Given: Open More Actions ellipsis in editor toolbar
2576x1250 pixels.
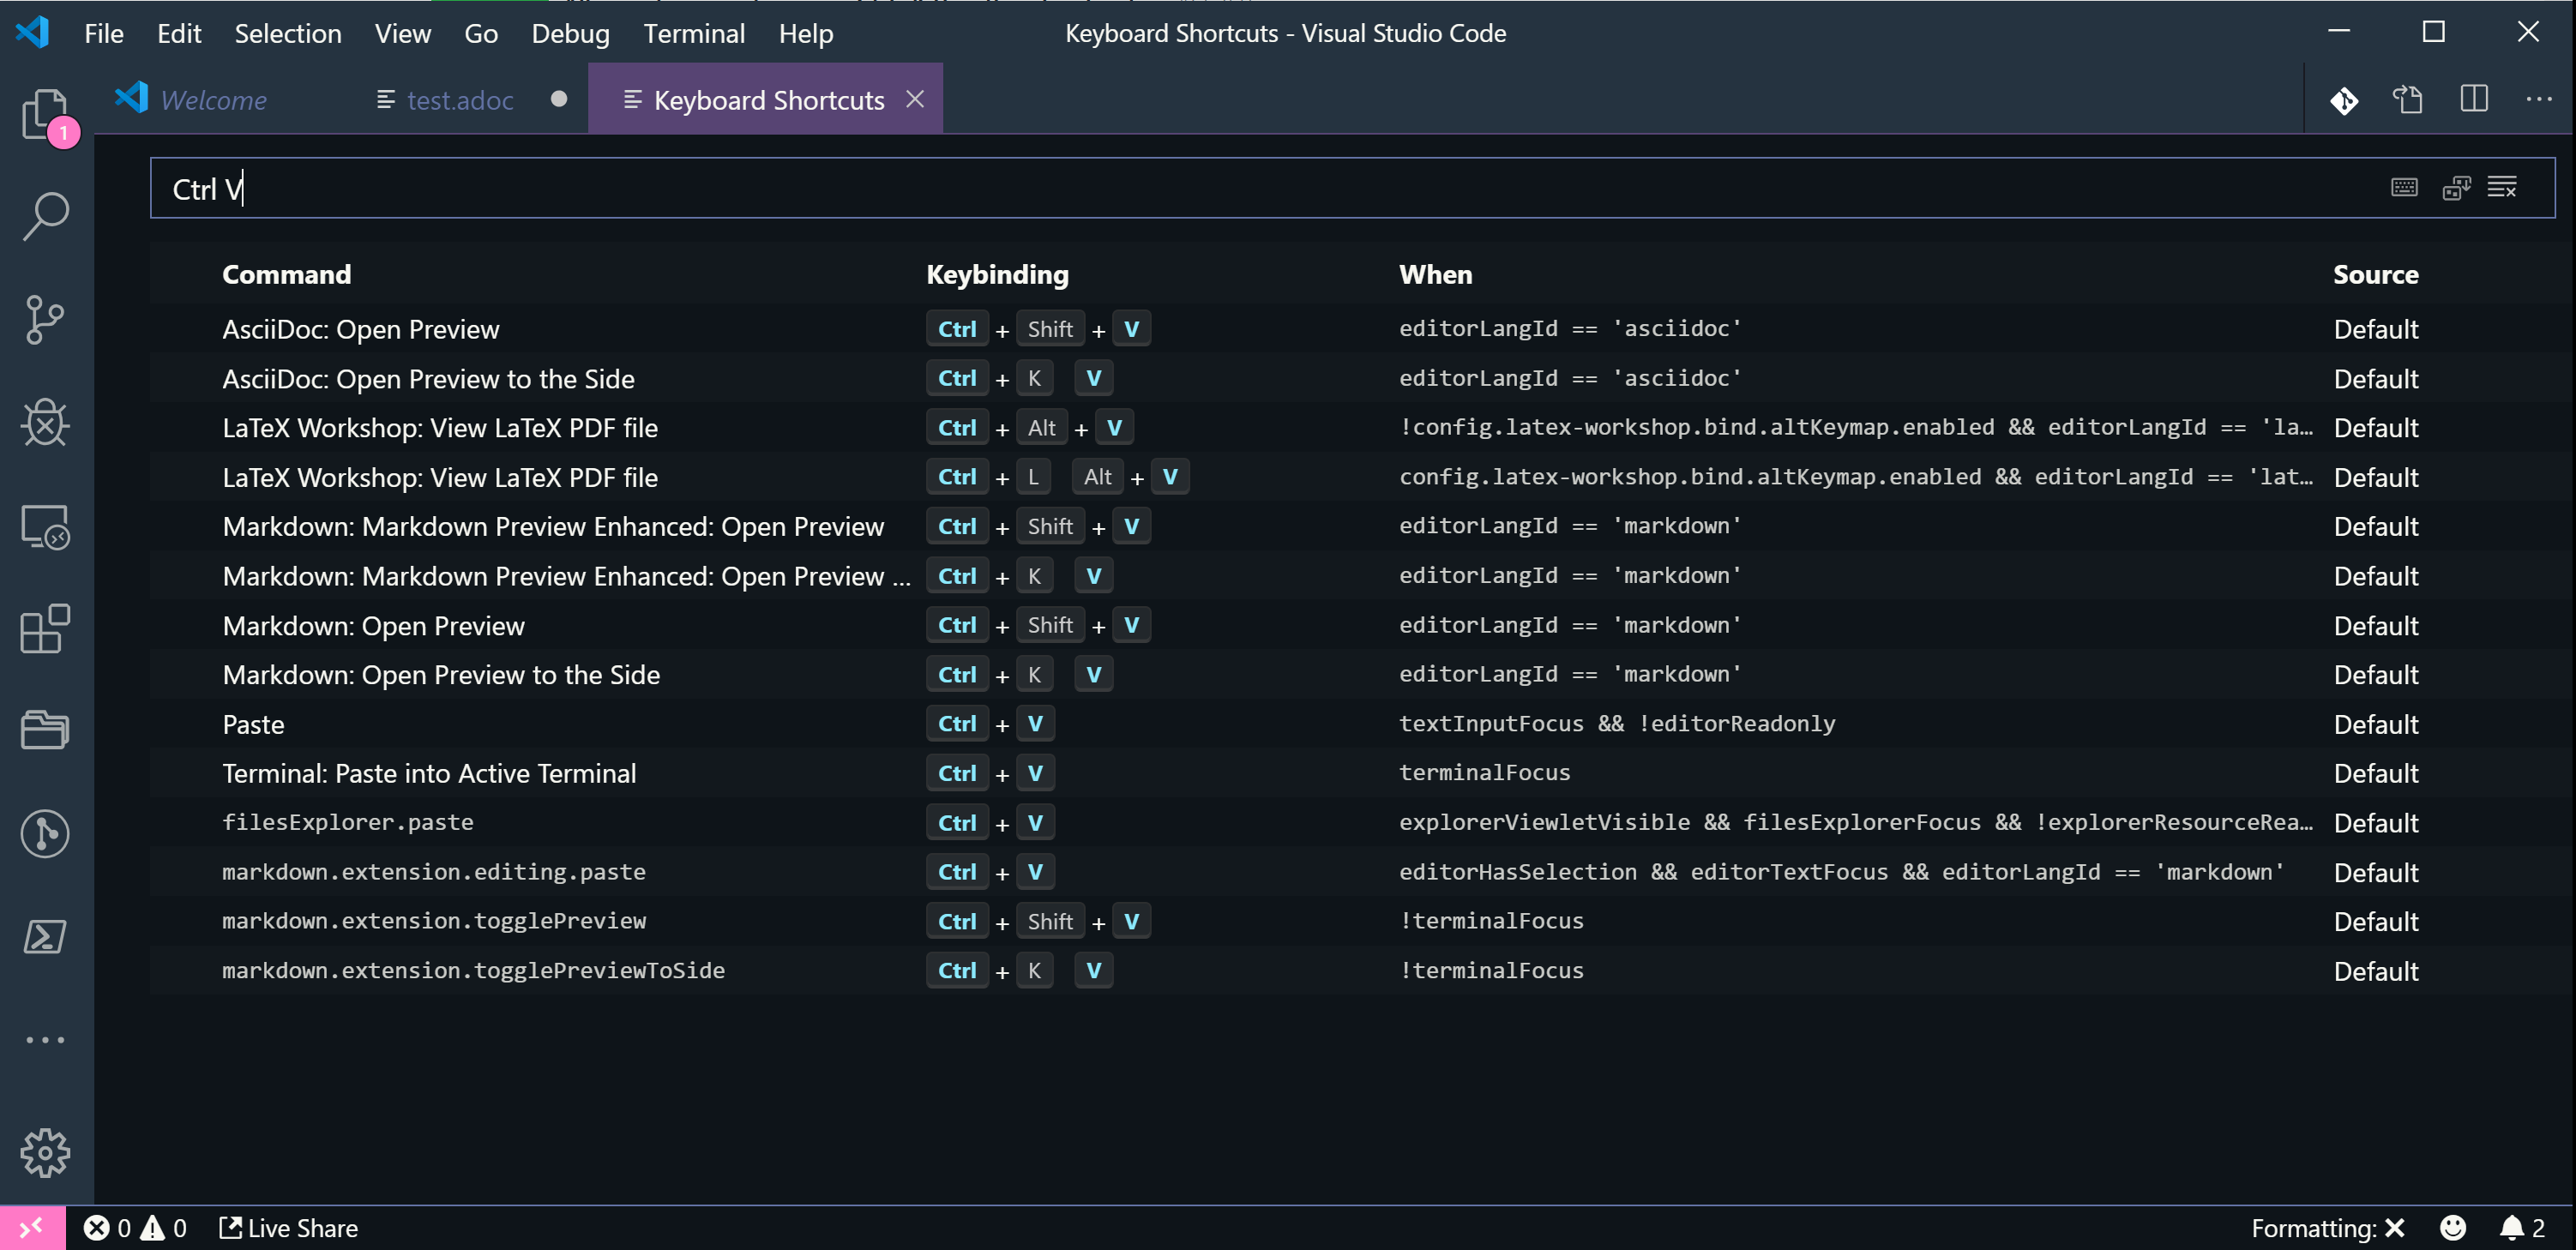Looking at the screenshot, I should click(2538, 100).
